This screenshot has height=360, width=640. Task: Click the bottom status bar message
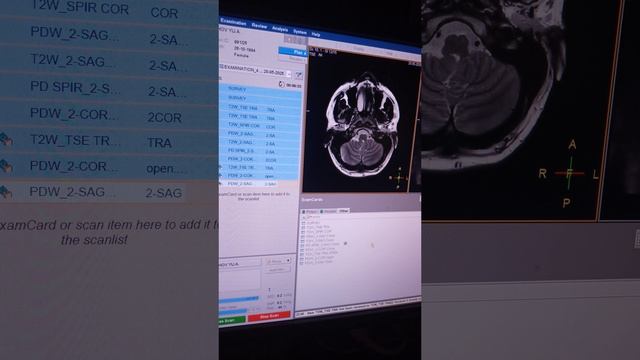click(358, 308)
